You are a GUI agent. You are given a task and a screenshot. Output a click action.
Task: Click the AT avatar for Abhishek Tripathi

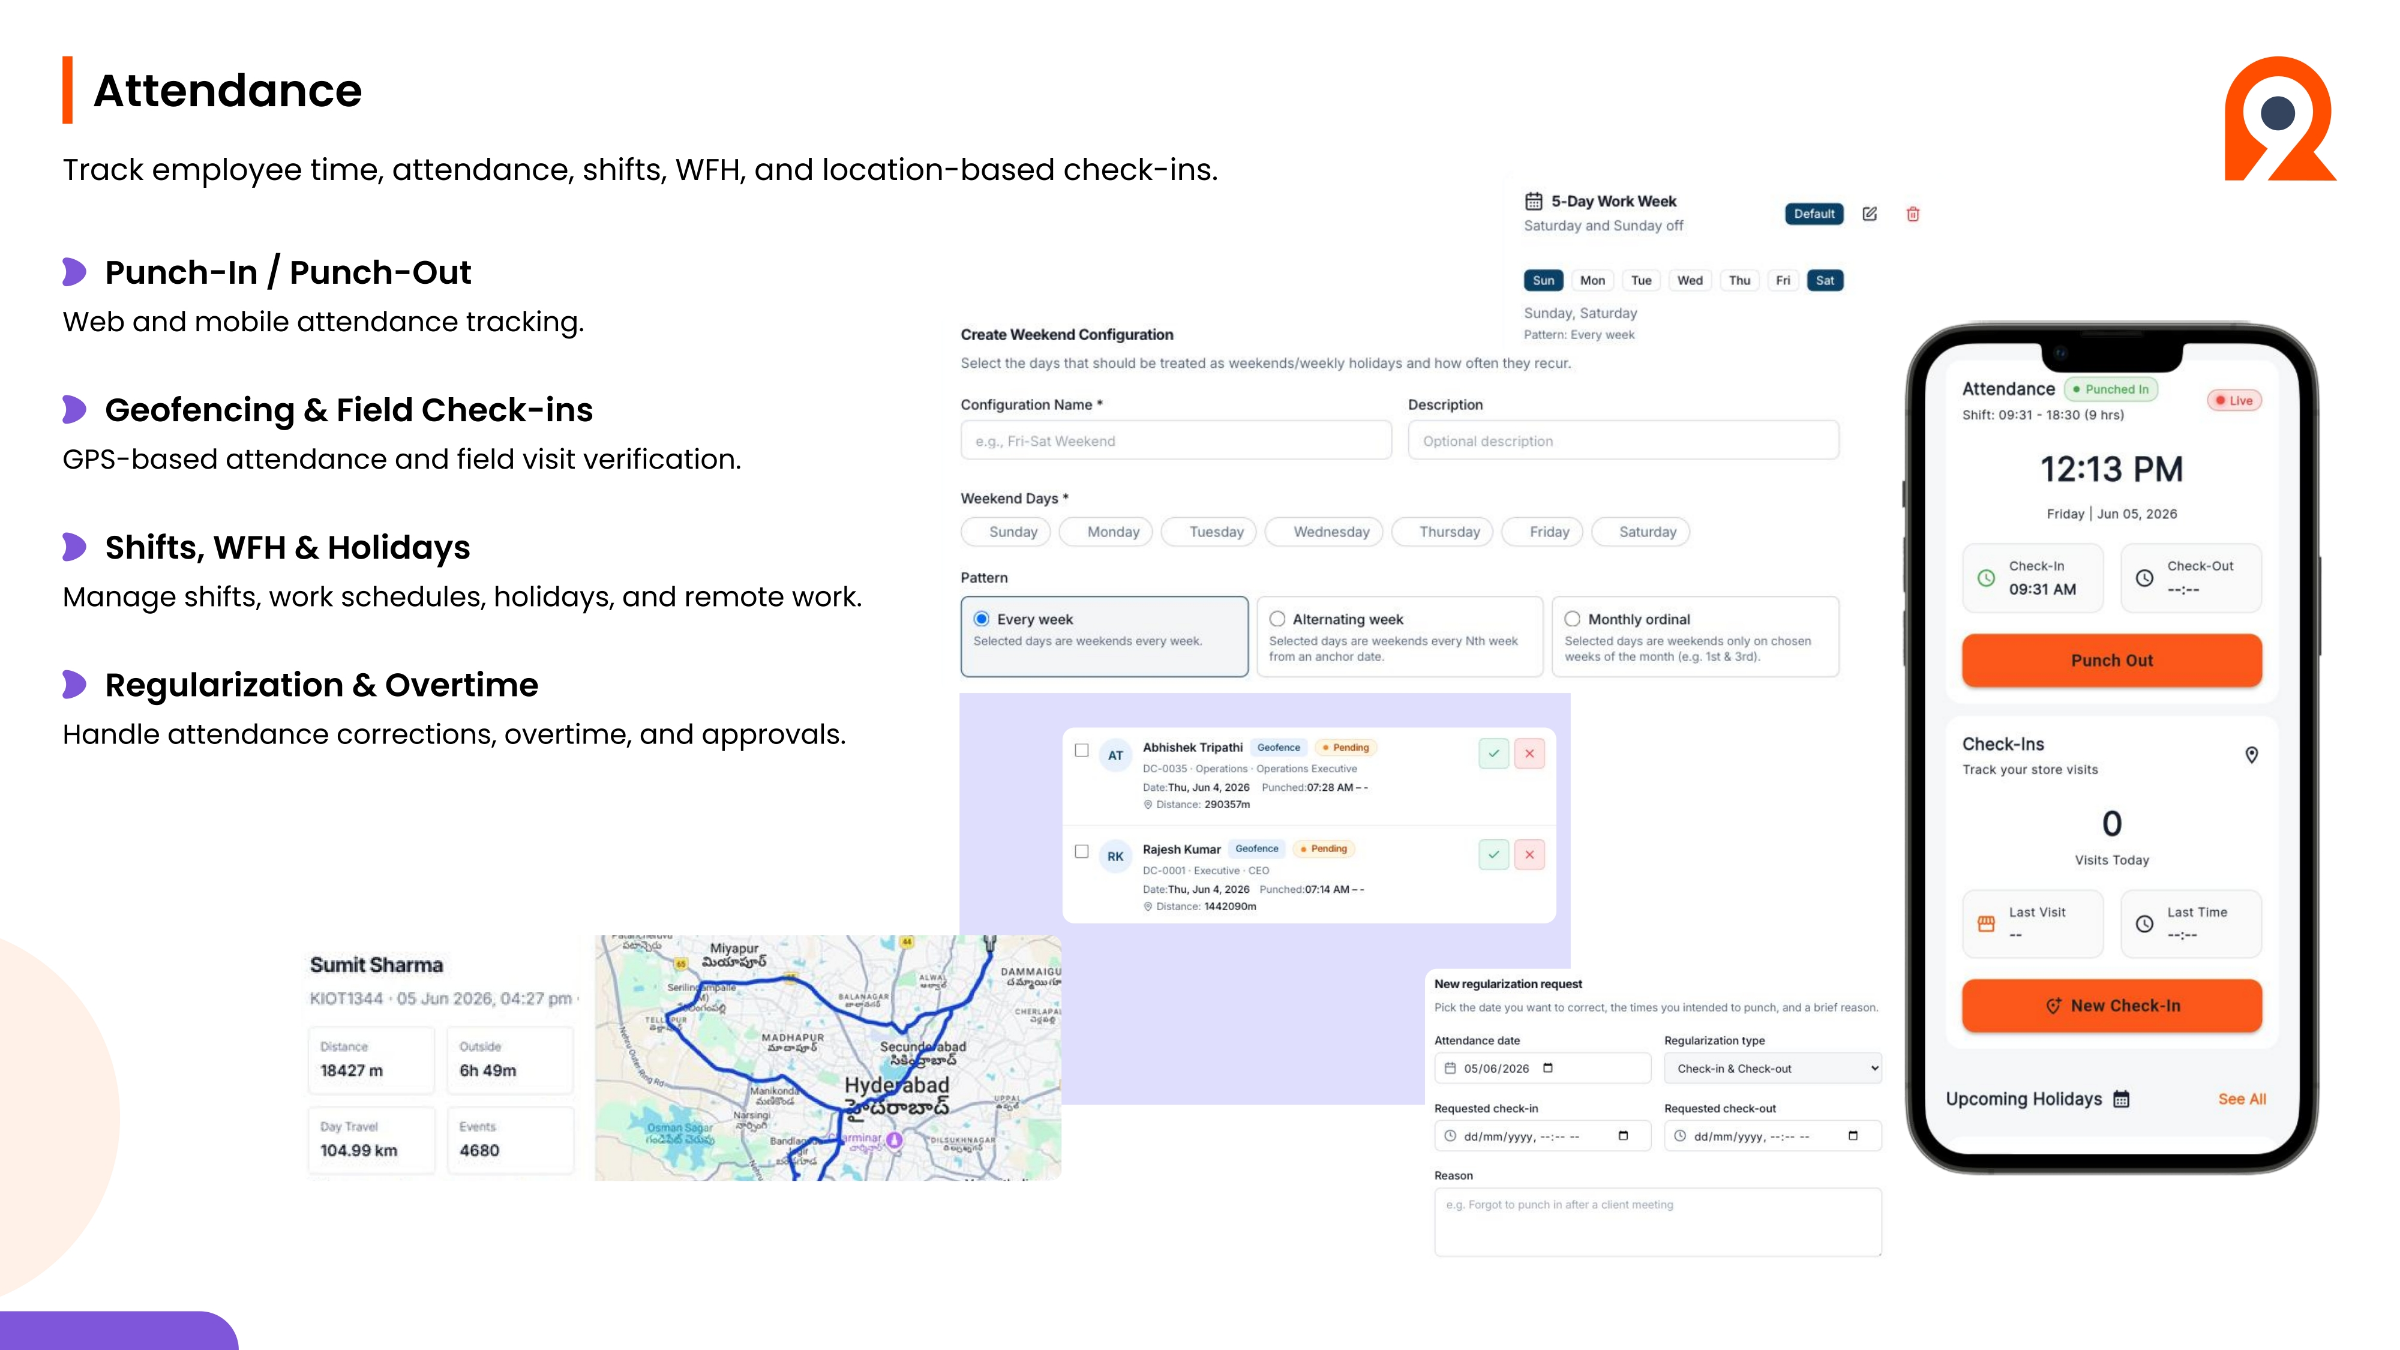(1115, 756)
